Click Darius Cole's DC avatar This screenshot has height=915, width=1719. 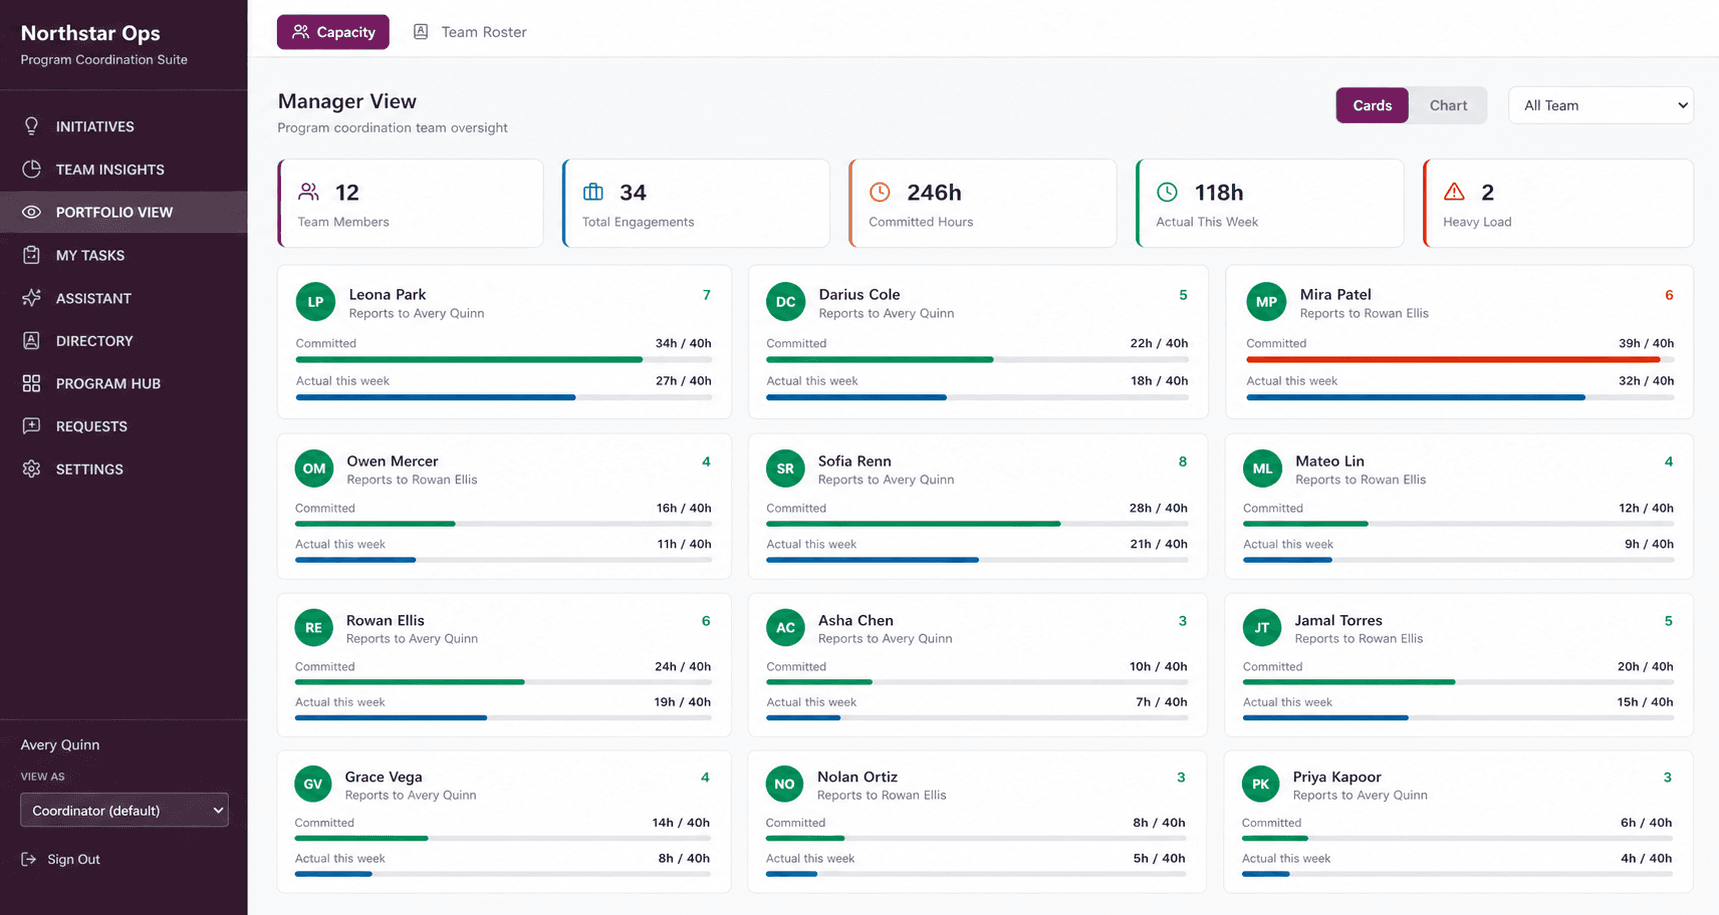[x=786, y=302]
